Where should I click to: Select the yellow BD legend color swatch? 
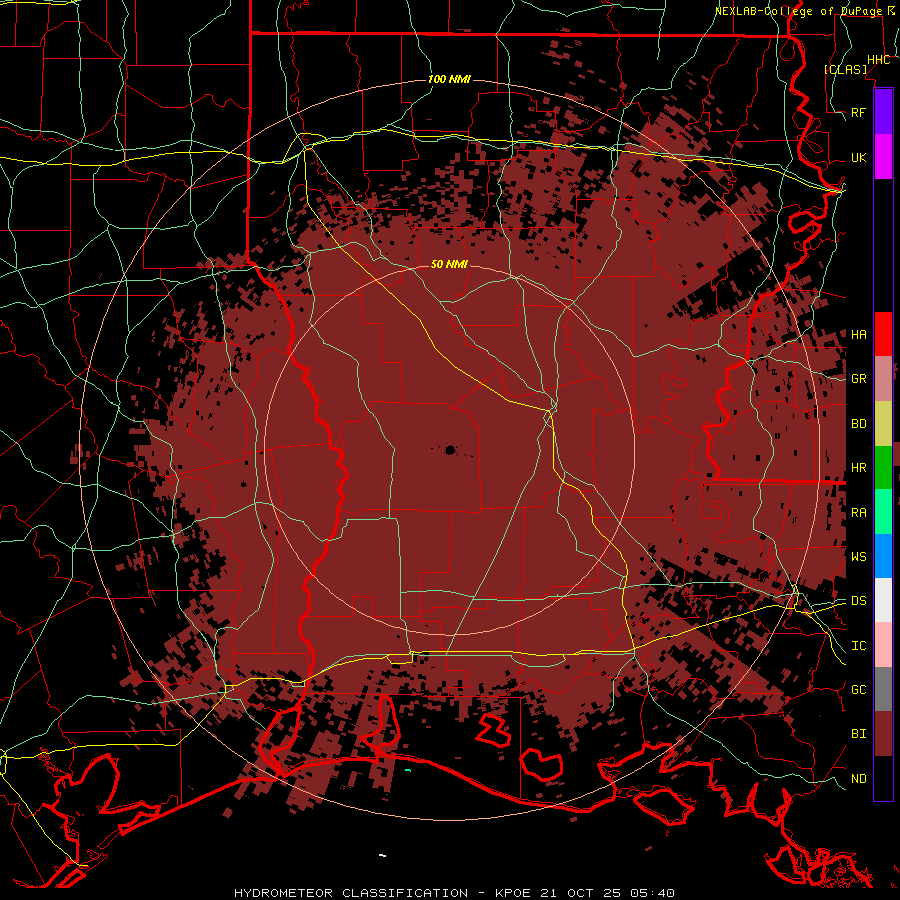coord(883,424)
